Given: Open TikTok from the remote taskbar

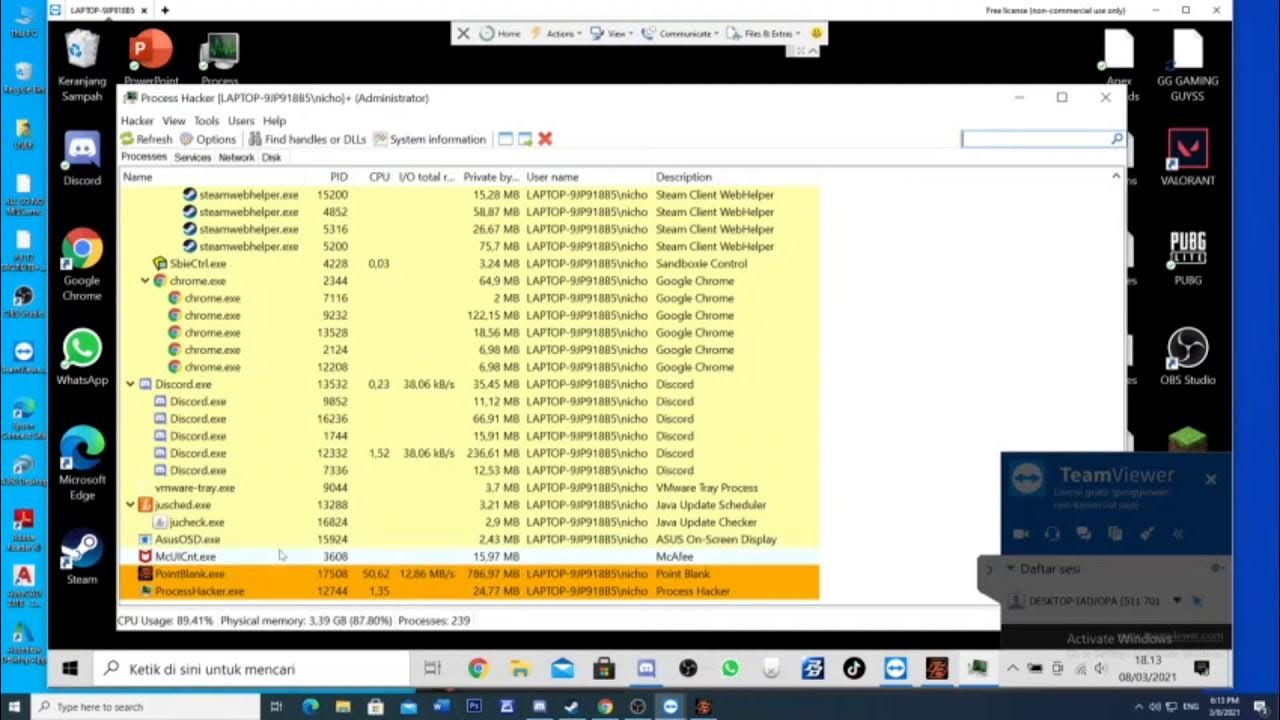Looking at the screenshot, I should pyautogui.click(x=854, y=669).
